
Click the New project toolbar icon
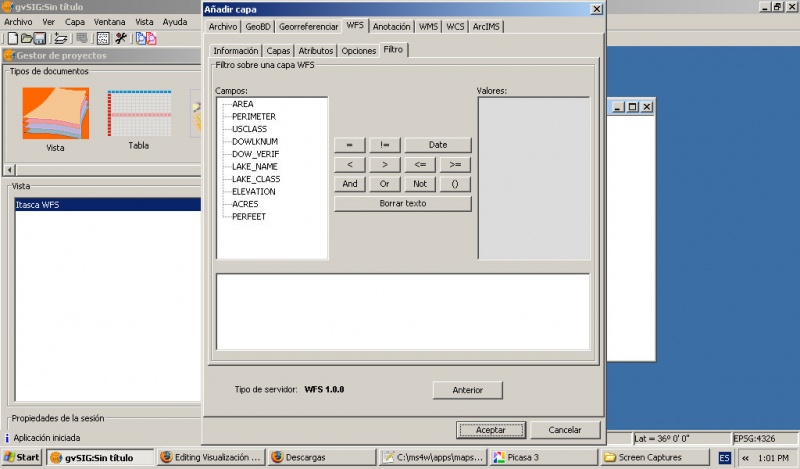(x=12, y=38)
